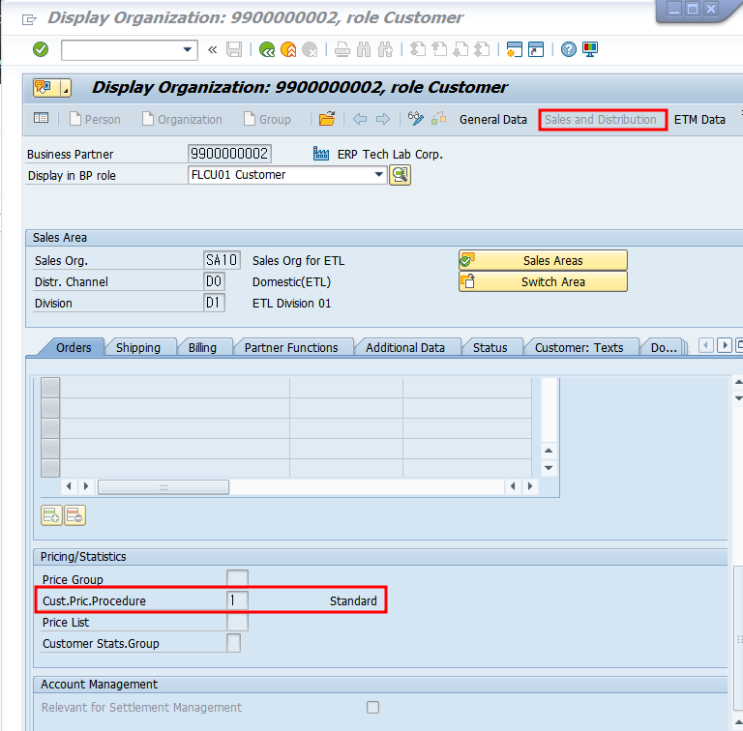Open the transaction command field dropdown
The height and width of the screenshot is (731, 743).
(187, 49)
